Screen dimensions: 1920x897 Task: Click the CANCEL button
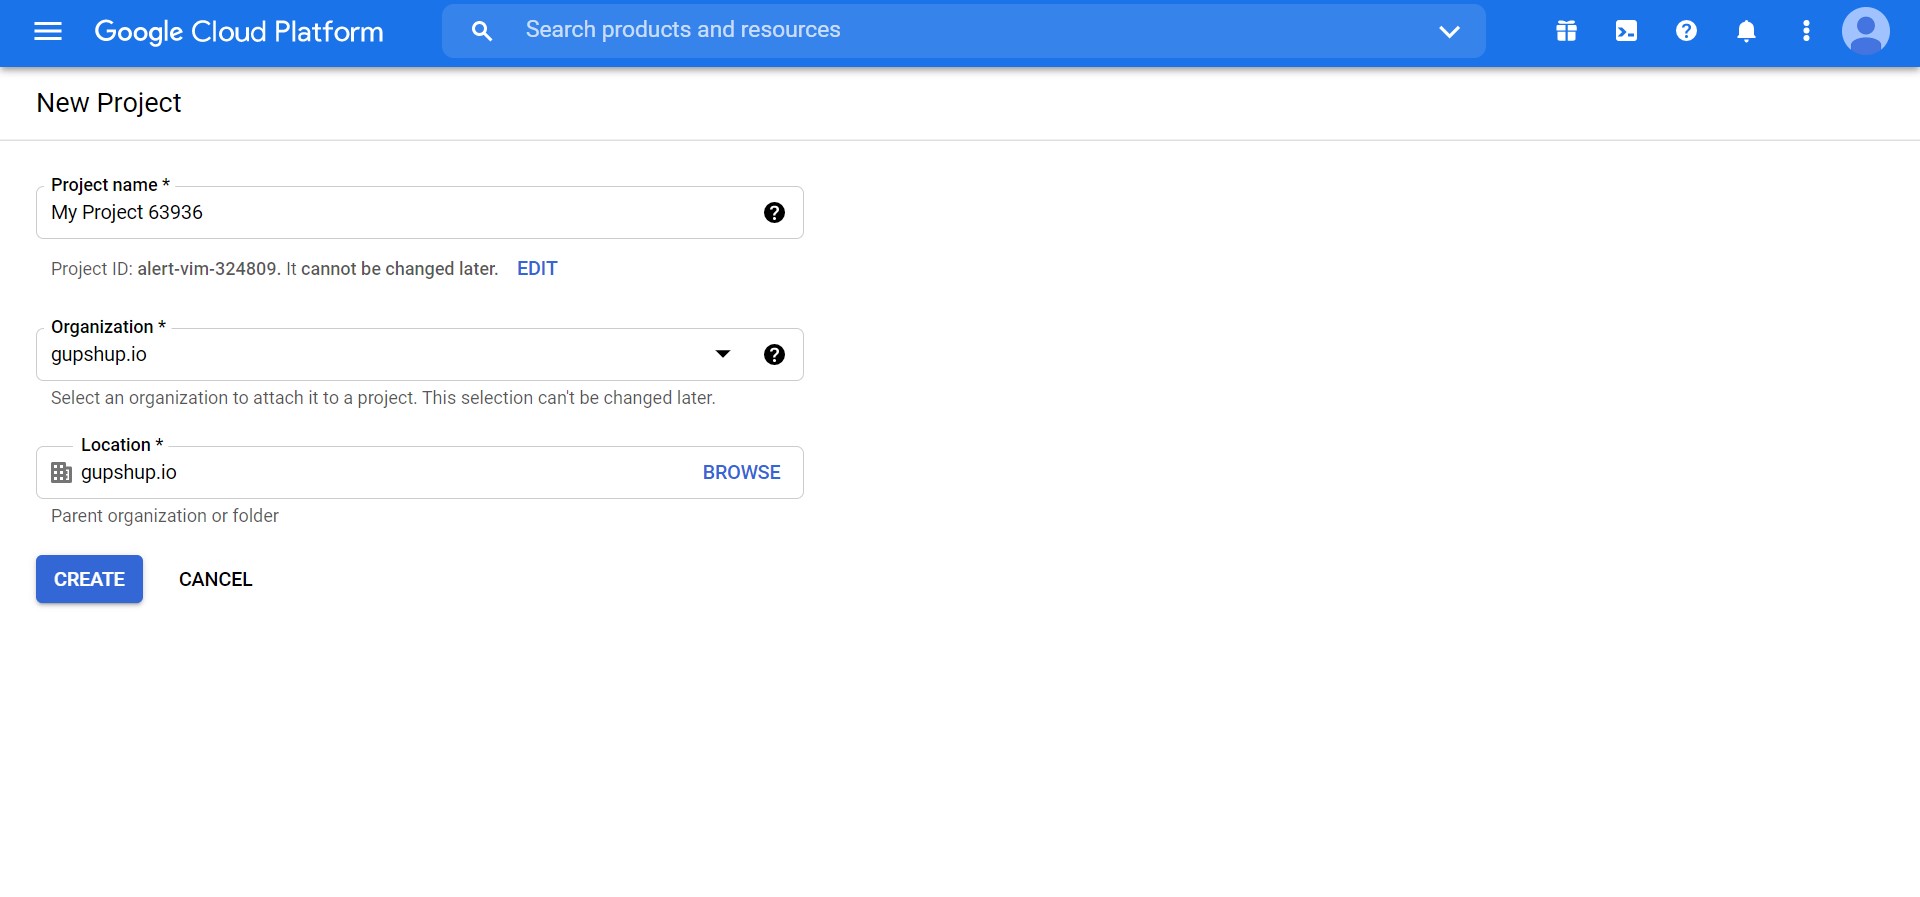(215, 579)
